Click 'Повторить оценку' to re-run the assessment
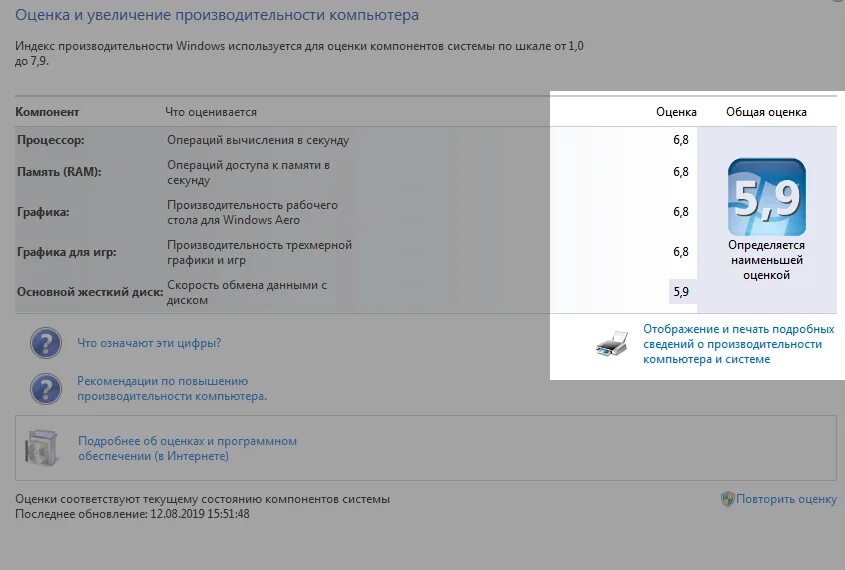Viewport: 845px width, 570px height. pyautogui.click(x=786, y=499)
